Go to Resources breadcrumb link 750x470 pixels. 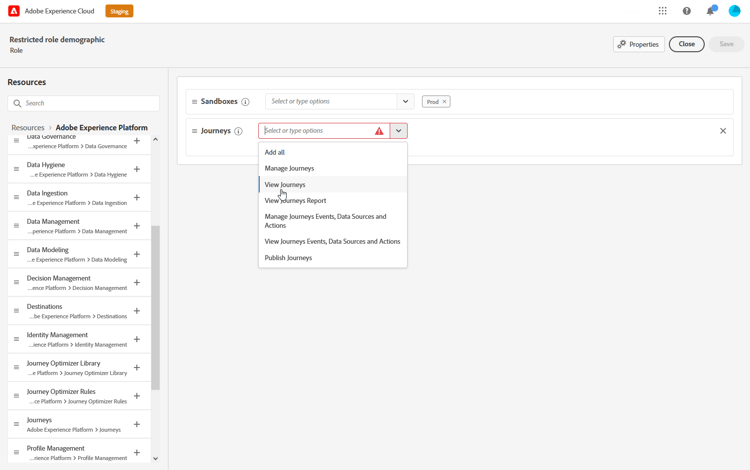point(28,128)
